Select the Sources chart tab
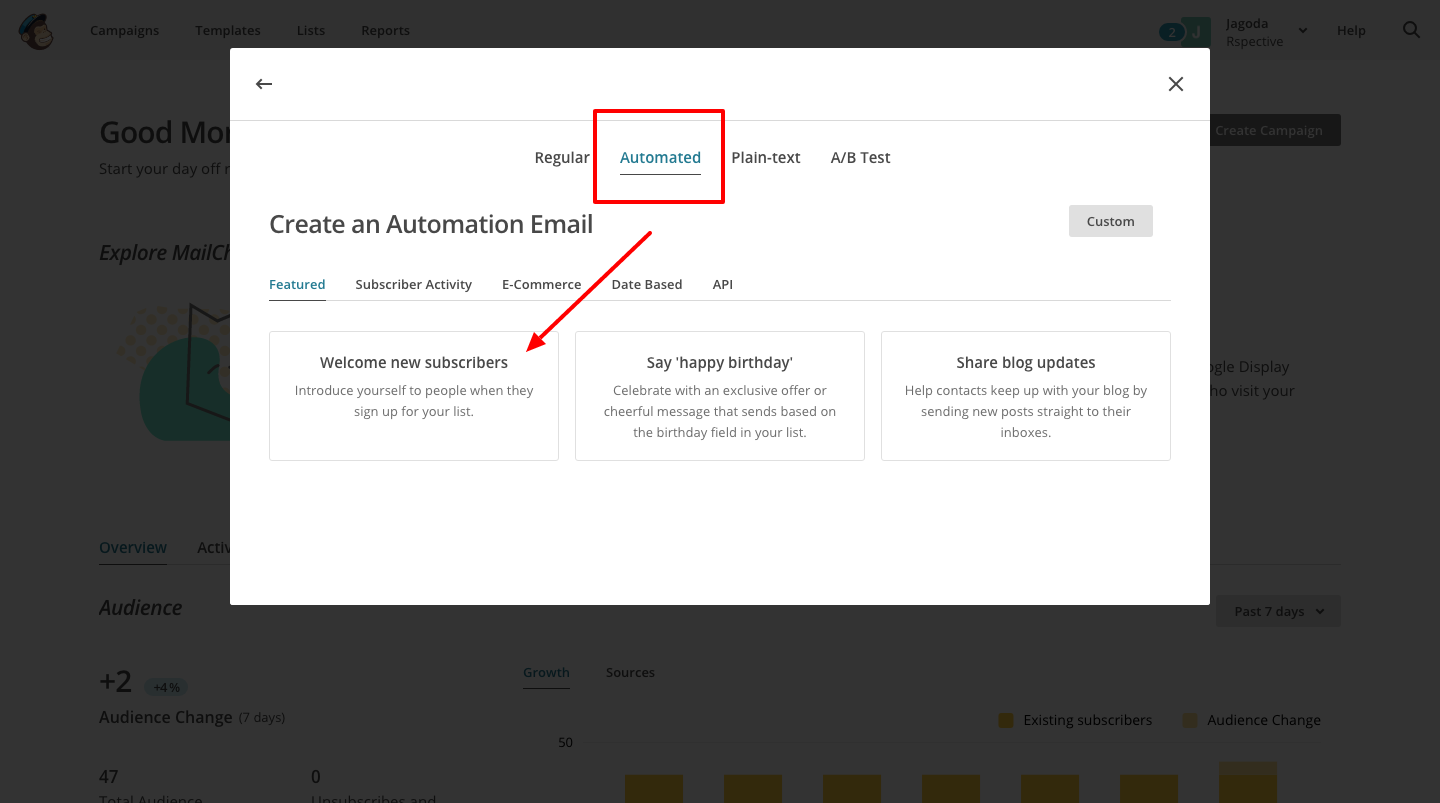 [630, 672]
